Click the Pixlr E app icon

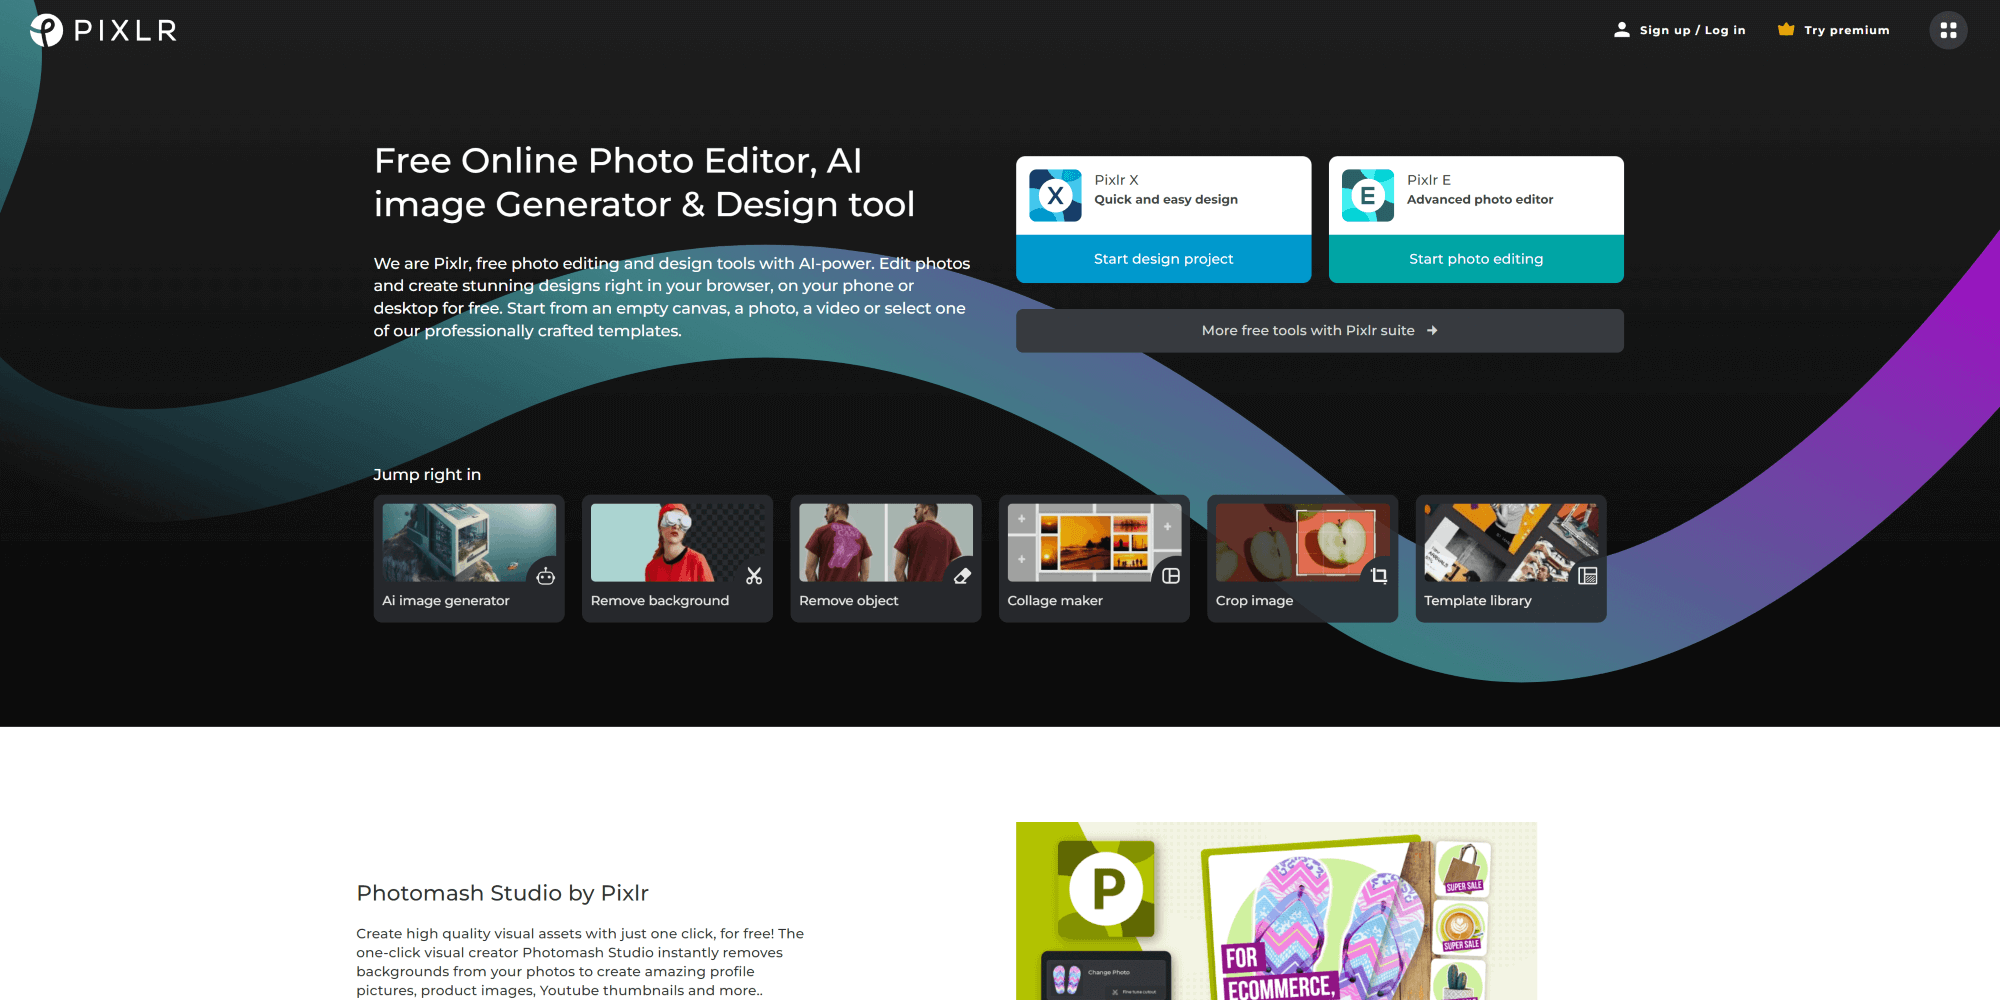click(1367, 195)
